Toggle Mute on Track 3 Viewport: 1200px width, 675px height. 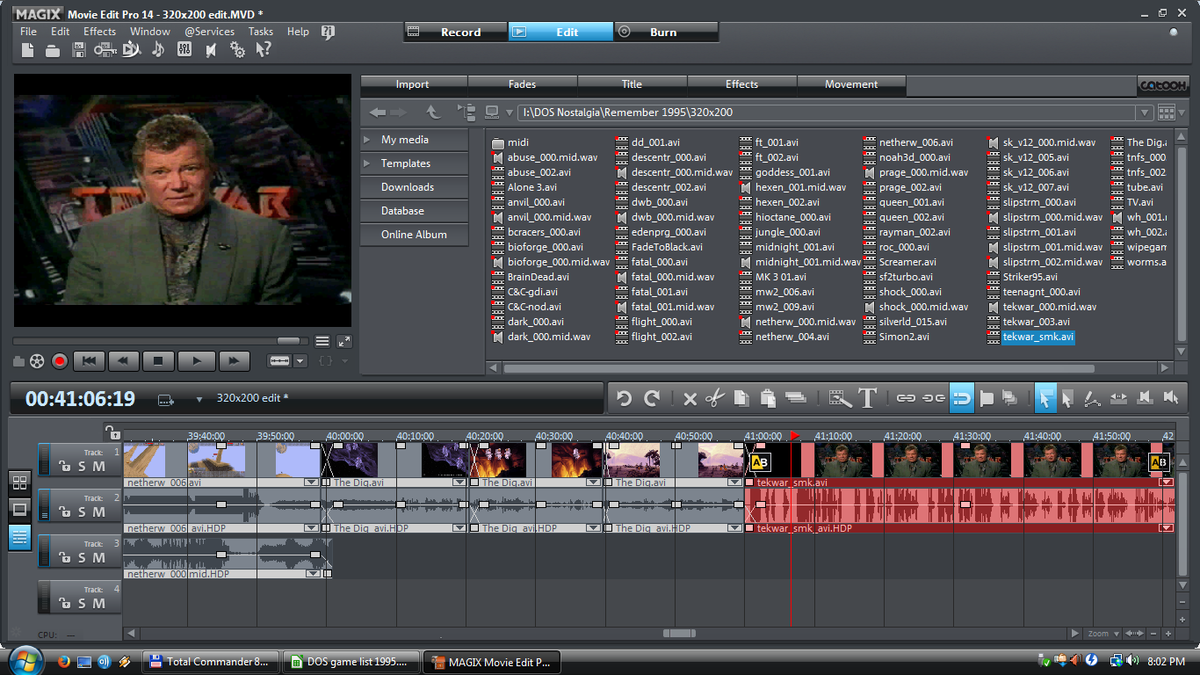coord(99,558)
